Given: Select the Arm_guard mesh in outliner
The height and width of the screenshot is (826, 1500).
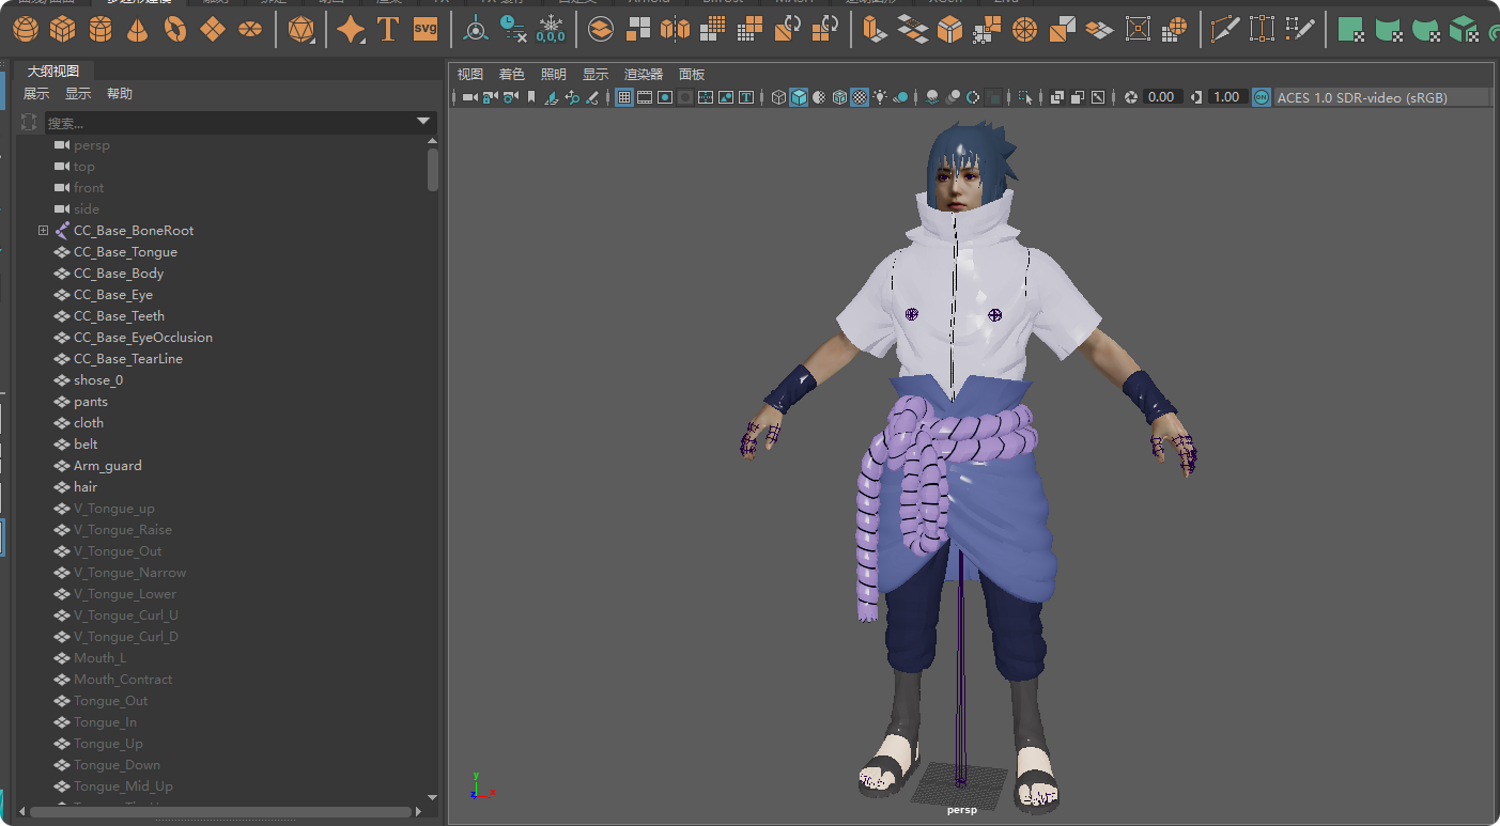Looking at the screenshot, I should pyautogui.click(x=107, y=466).
